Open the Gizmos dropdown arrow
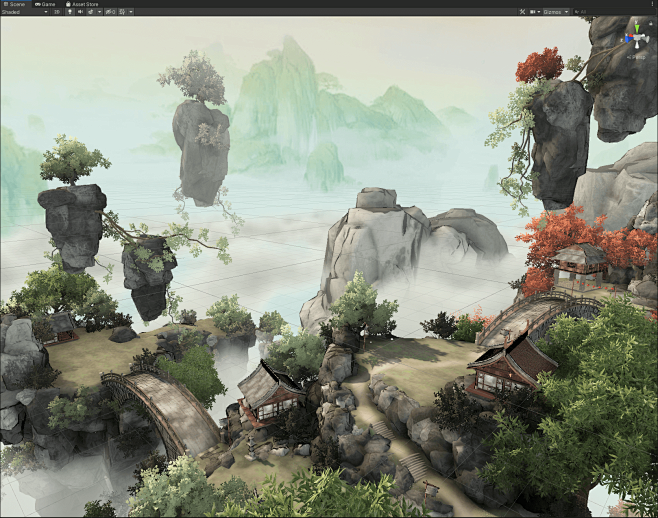 [x=567, y=12]
